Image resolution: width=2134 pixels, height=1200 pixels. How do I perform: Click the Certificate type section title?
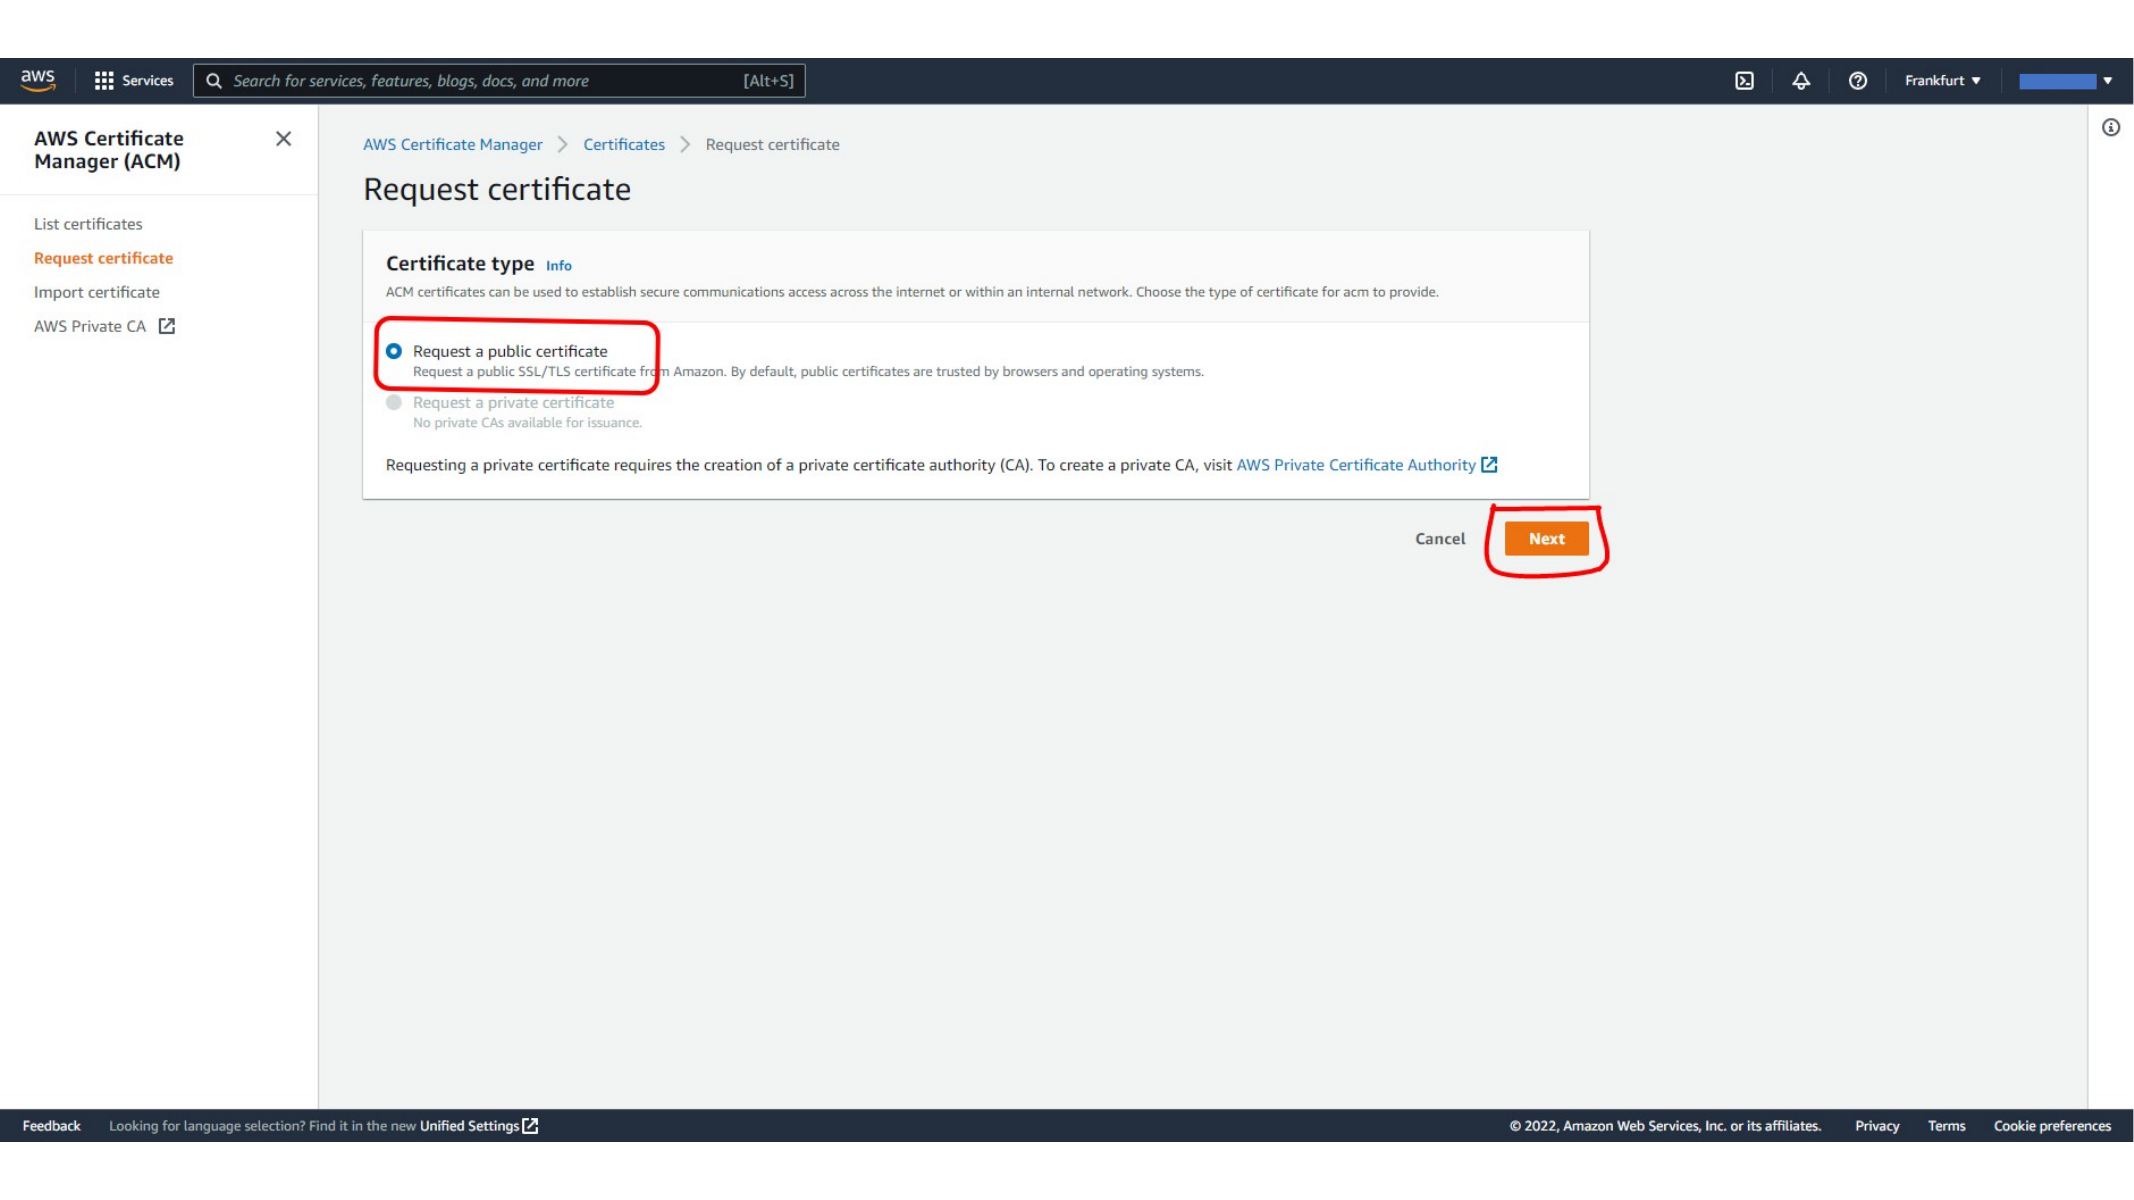(460, 264)
